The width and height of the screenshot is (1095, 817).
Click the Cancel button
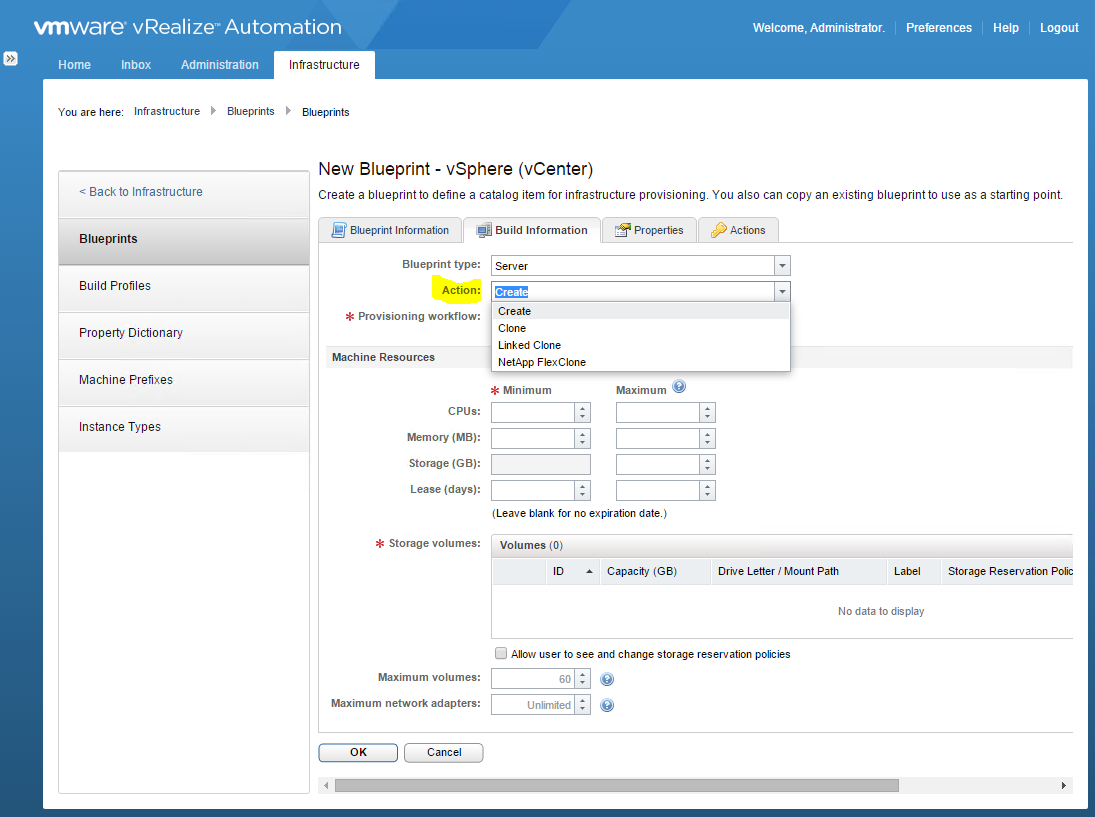[x=444, y=752]
